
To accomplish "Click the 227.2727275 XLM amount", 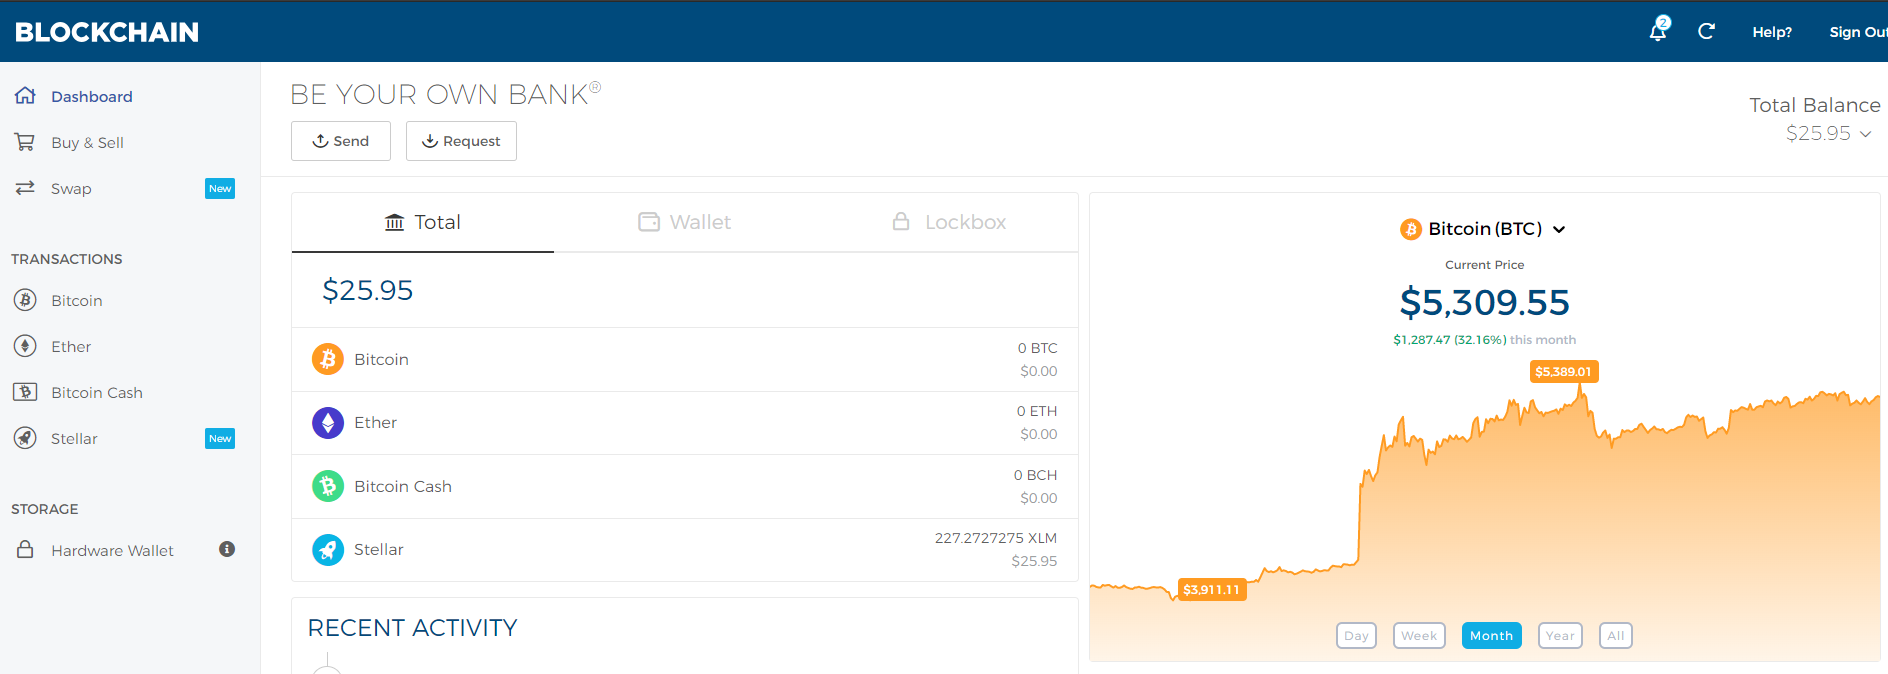I will 995,538.
